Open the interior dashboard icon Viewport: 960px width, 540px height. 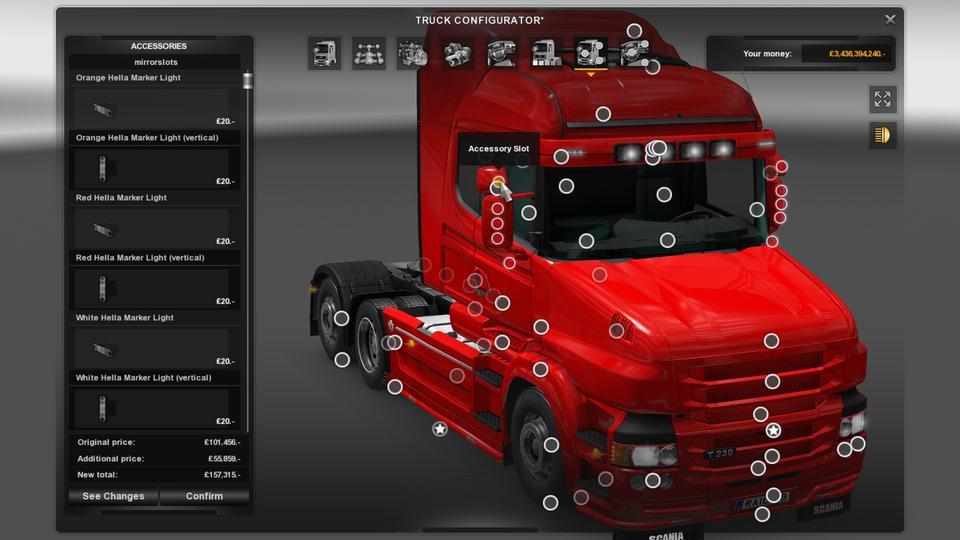pyautogui.click(x=501, y=53)
